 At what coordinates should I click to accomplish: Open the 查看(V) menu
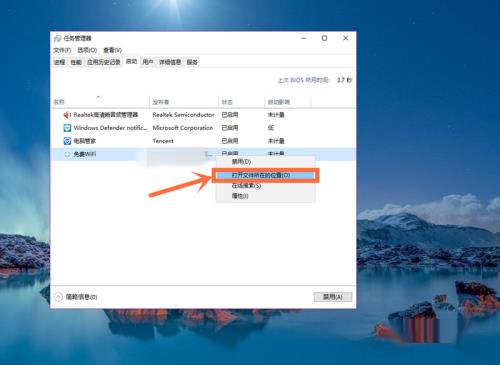point(112,50)
